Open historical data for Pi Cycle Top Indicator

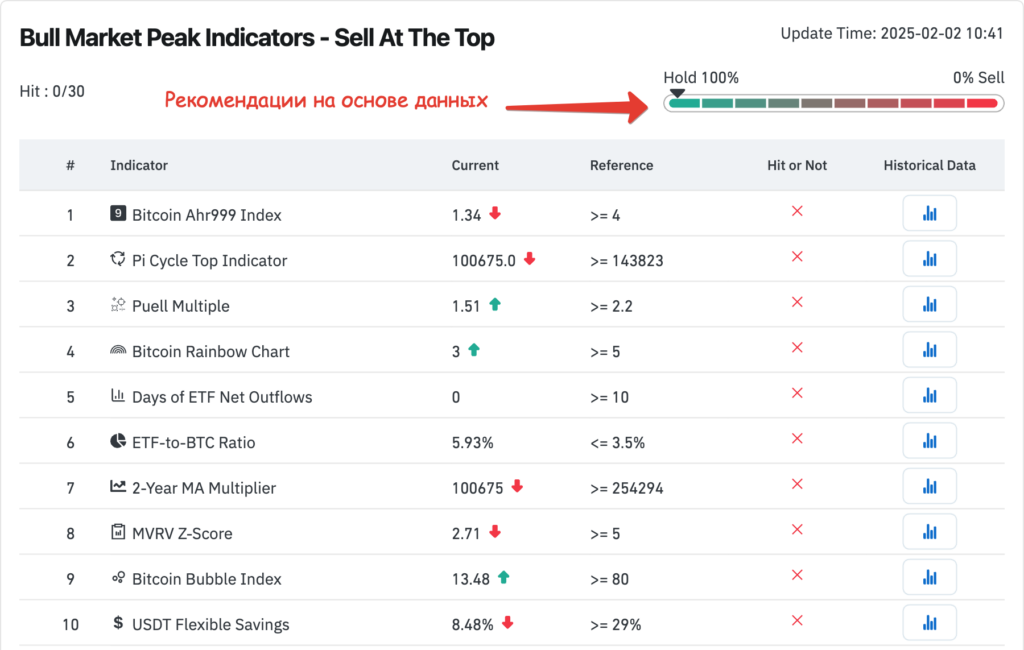[x=929, y=258]
